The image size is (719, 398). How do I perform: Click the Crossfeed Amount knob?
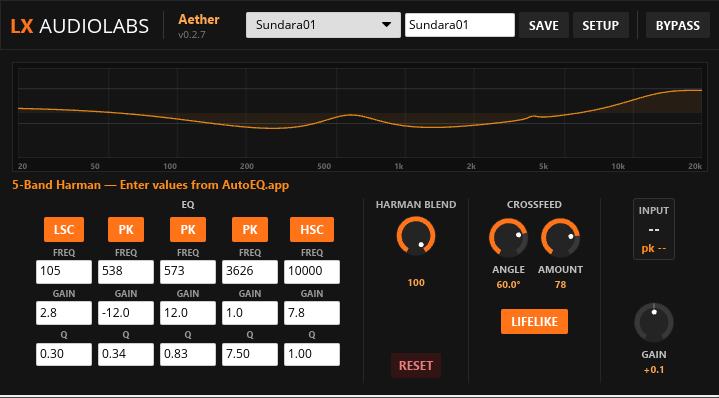pyautogui.click(x=560, y=238)
